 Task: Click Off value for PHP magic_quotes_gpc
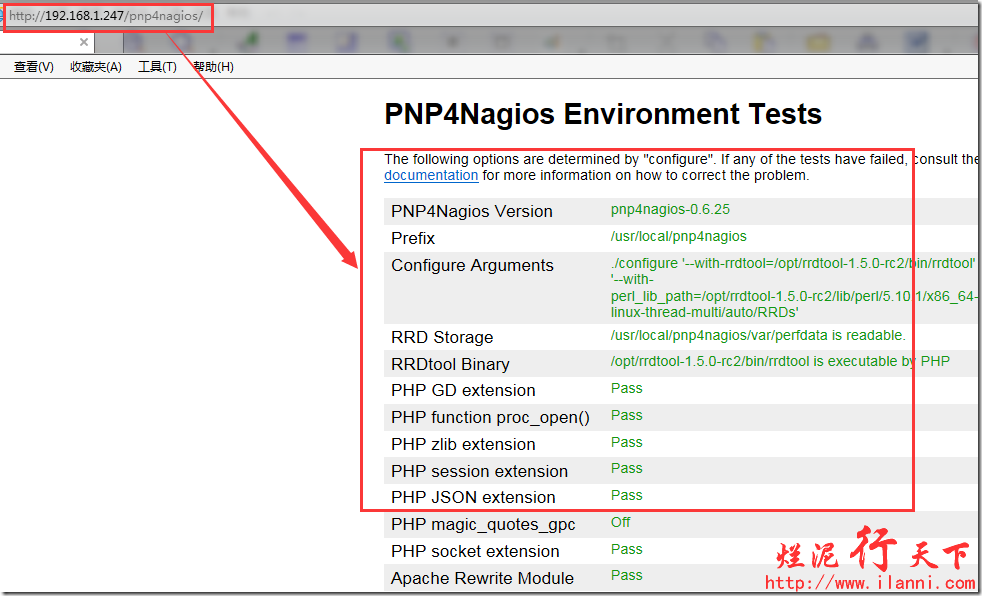click(621, 522)
